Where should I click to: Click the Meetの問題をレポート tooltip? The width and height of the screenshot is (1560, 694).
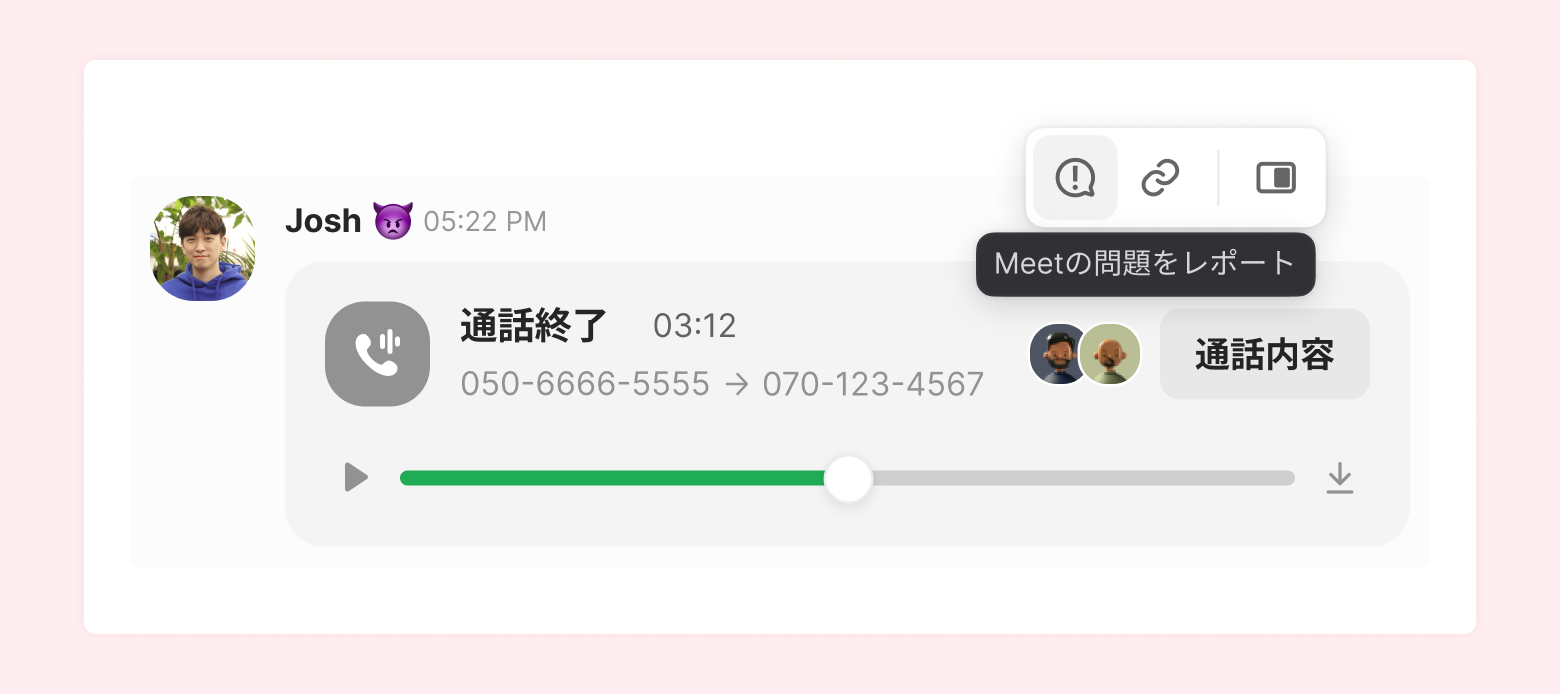click(x=1145, y=264)
